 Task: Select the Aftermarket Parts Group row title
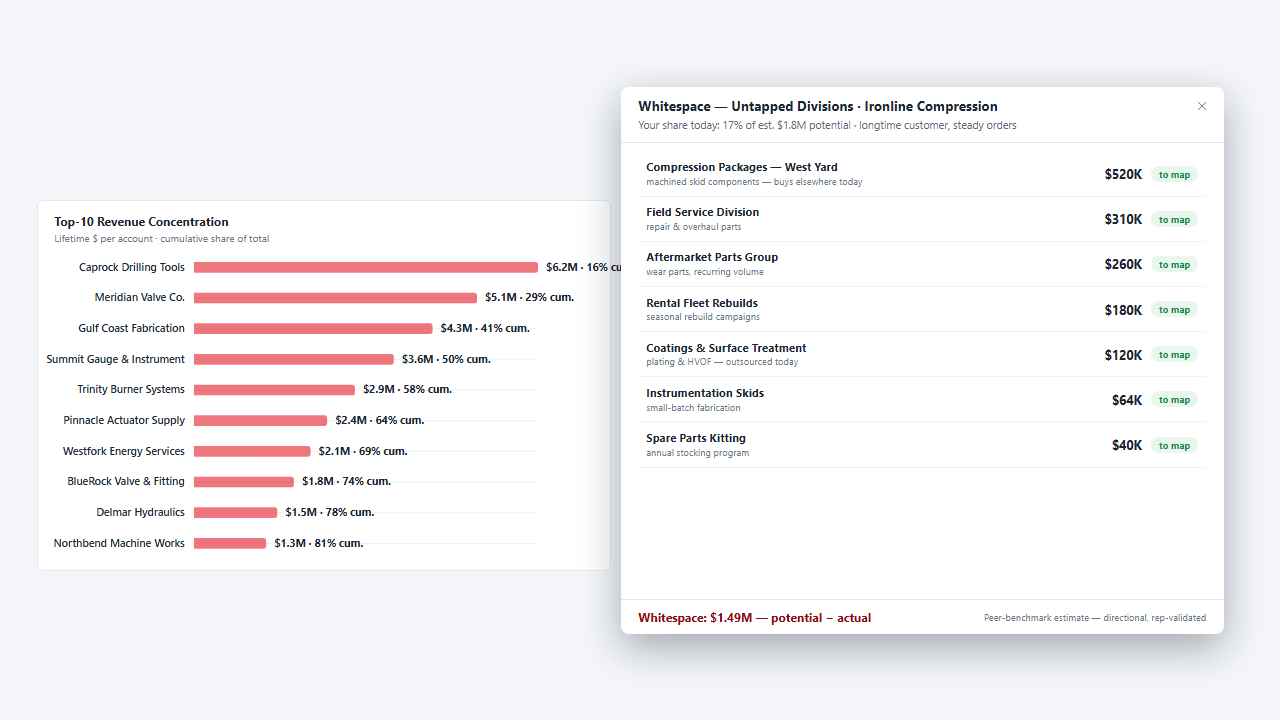pos(712,257)
